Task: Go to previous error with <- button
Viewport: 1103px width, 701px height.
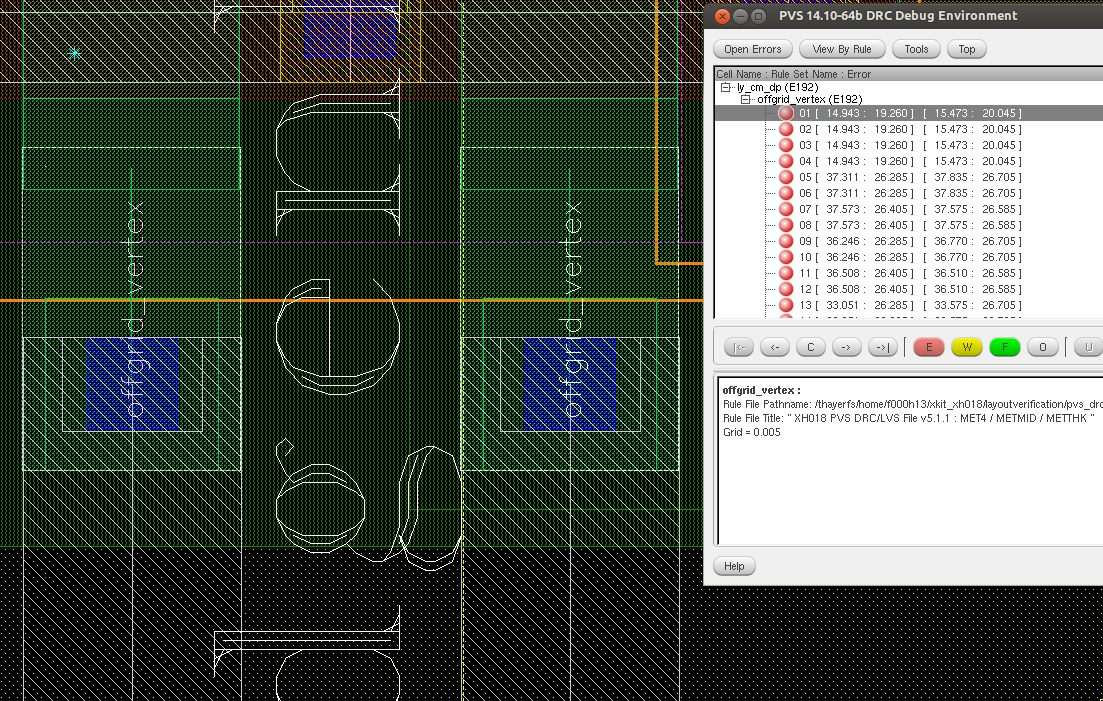Action: tap(774, 347)
